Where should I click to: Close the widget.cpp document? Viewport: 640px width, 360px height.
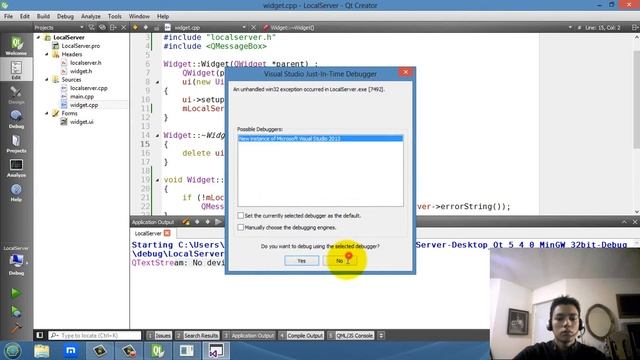(x=253, y=27)
